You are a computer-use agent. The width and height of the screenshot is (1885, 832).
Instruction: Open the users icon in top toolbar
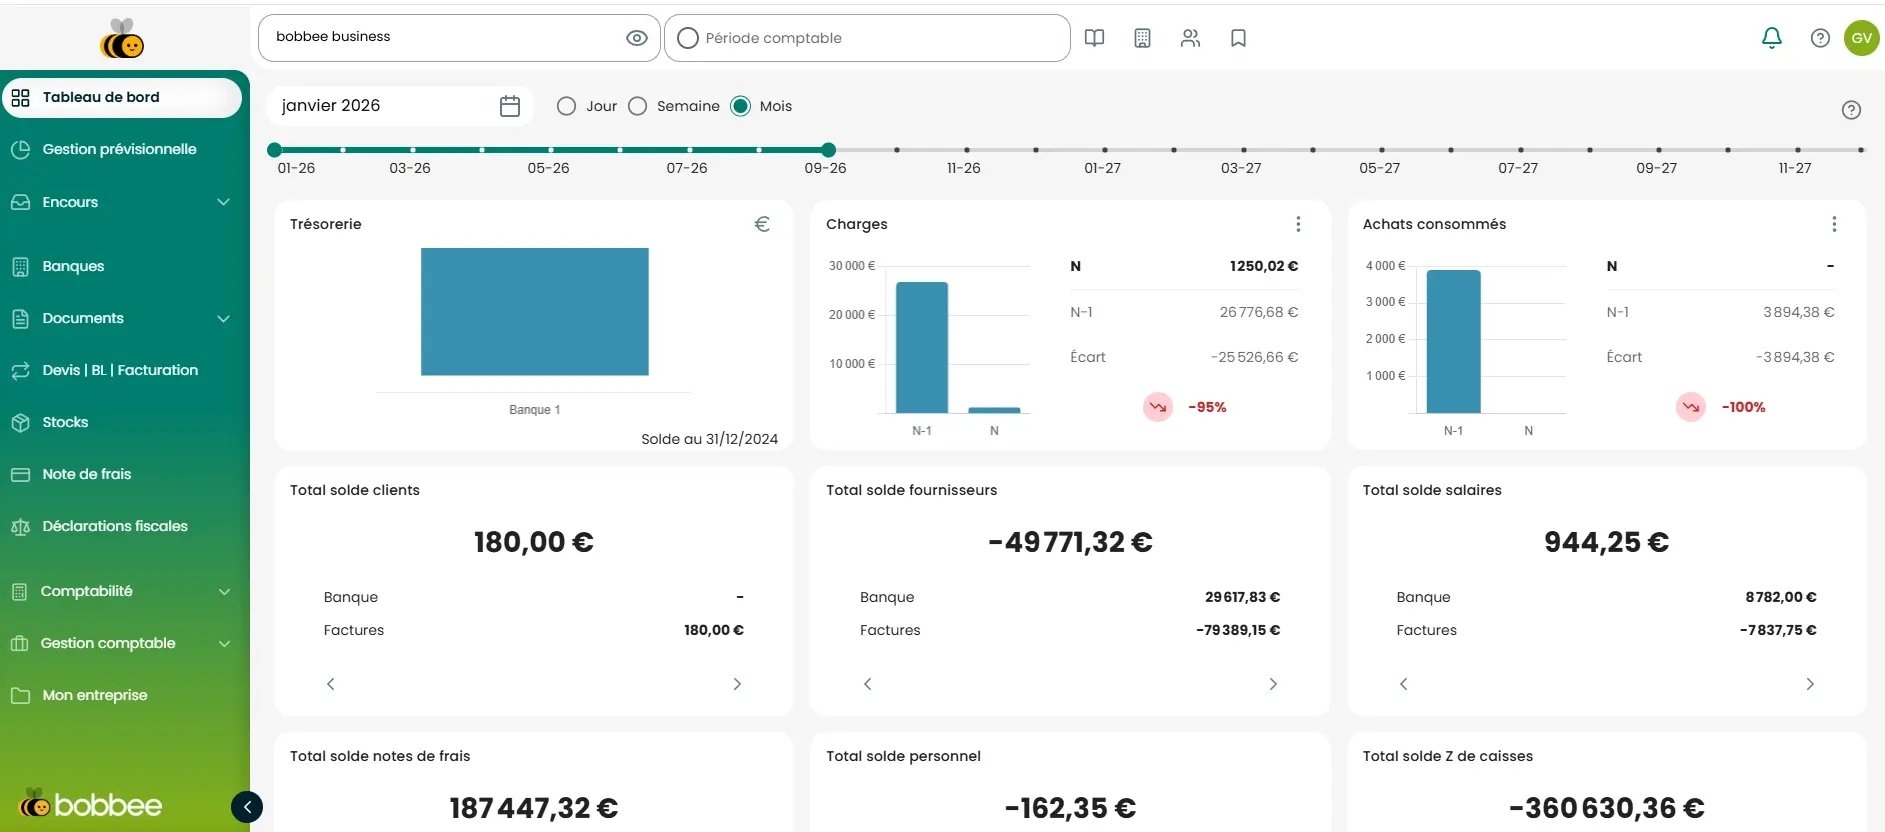[1190, 38]
